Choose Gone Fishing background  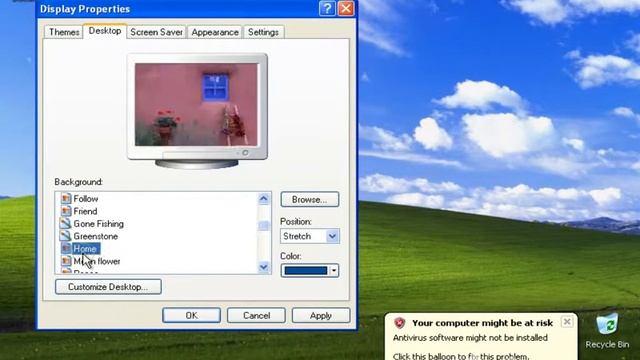click(98, 224)
